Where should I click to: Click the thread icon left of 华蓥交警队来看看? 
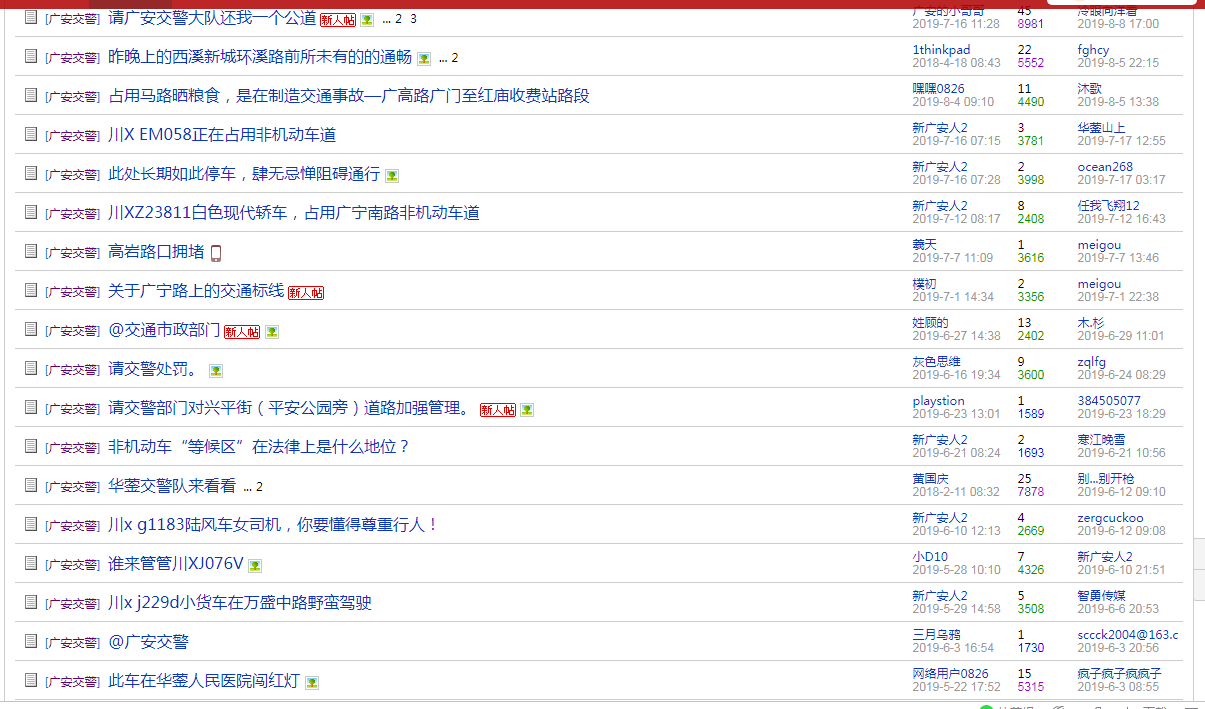[x=31, y=485]
